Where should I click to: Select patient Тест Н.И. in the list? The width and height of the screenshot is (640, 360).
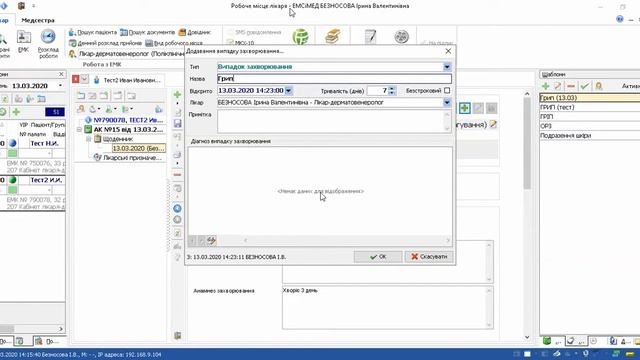pyautogui.click(x=44, y=143)
